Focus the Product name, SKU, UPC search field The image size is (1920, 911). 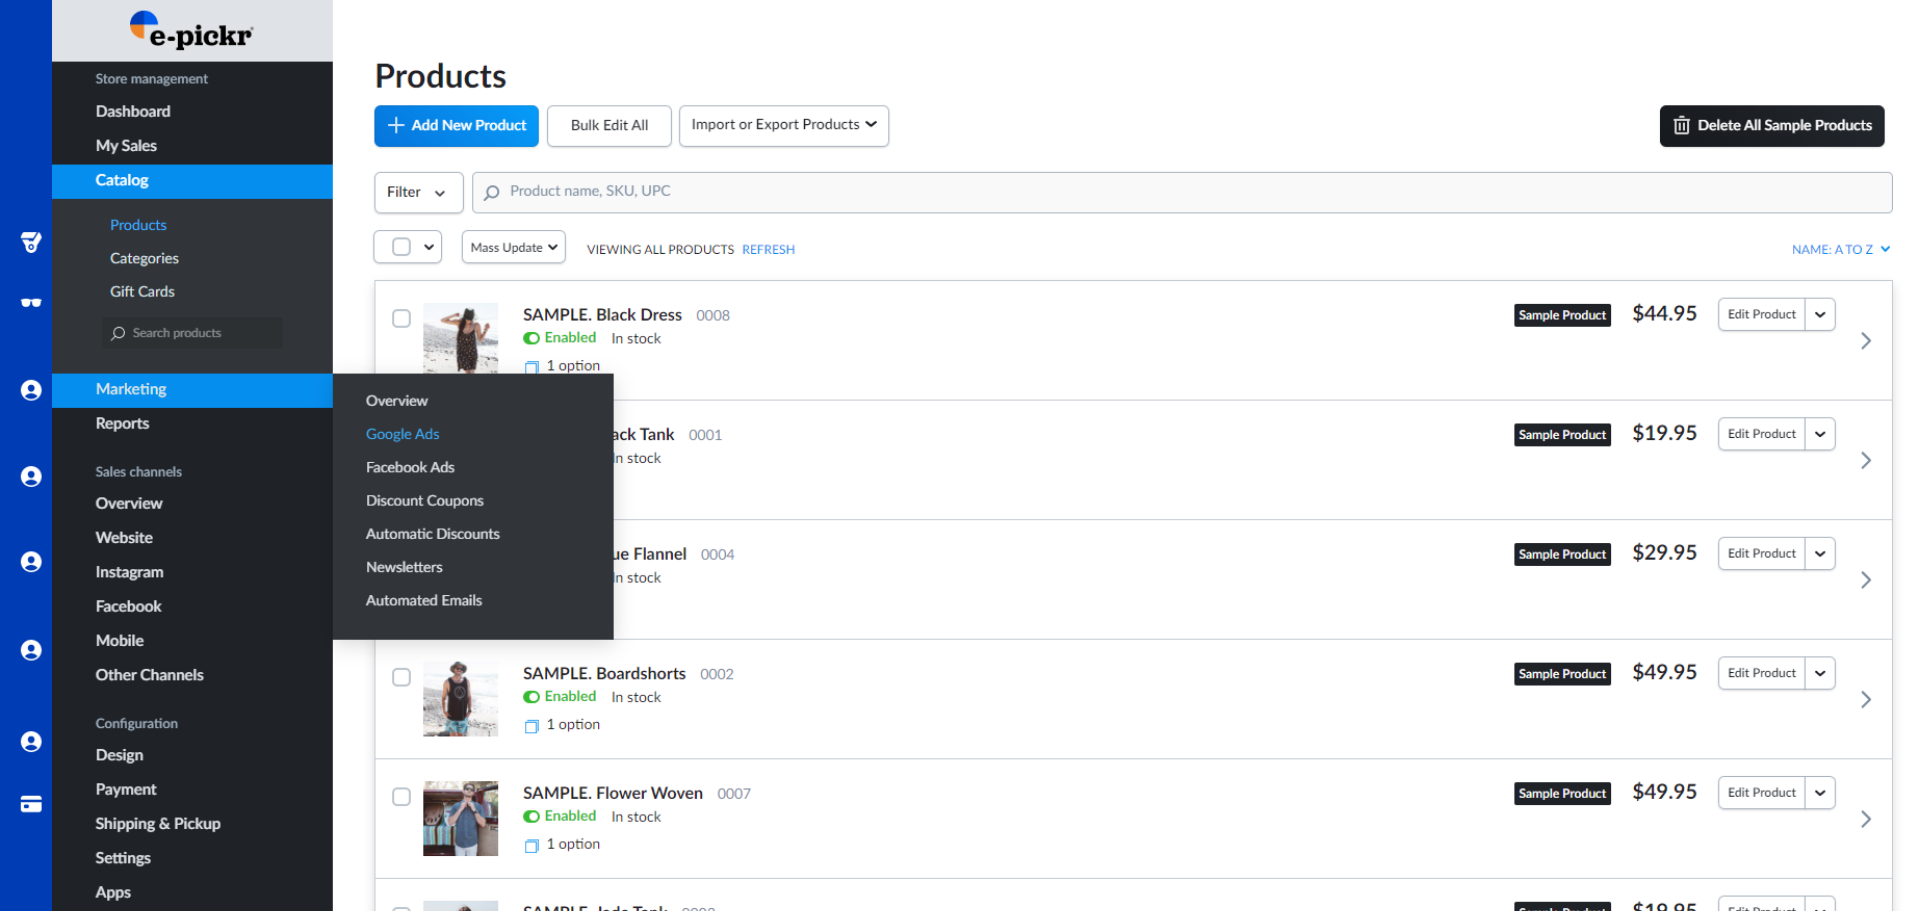pyautogui.click(x=1182, y=192)
